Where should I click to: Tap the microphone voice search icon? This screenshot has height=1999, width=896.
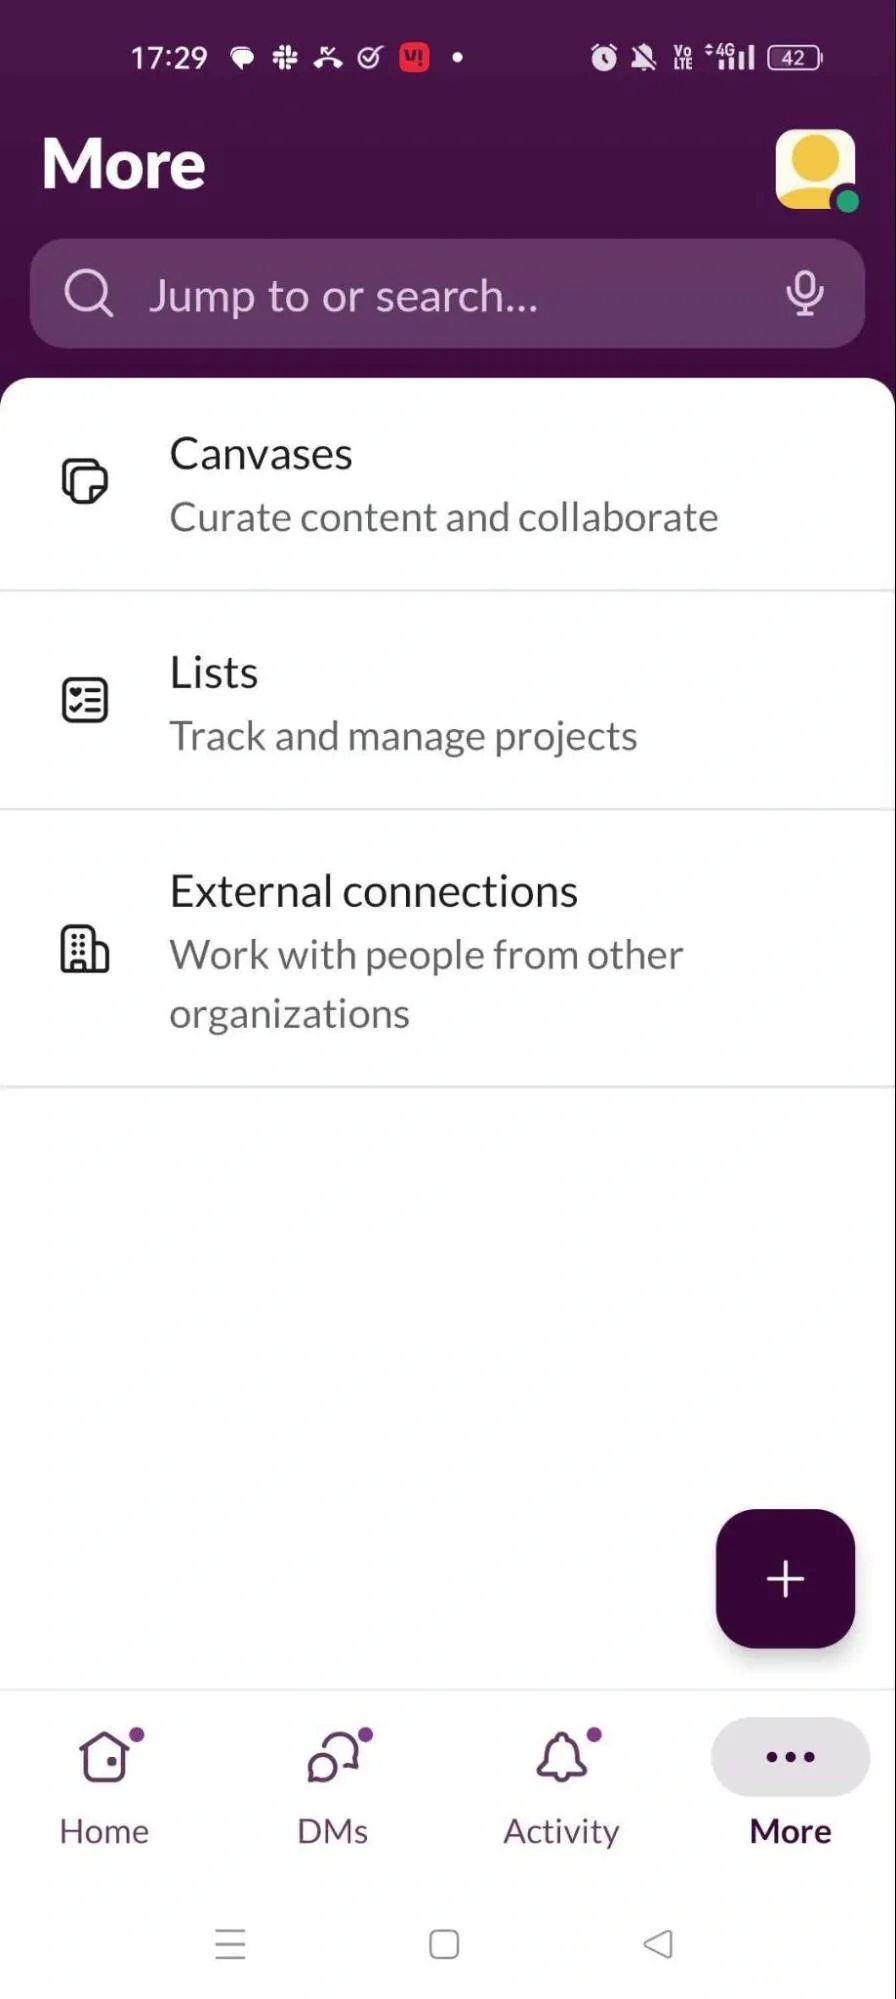point(804,293)
